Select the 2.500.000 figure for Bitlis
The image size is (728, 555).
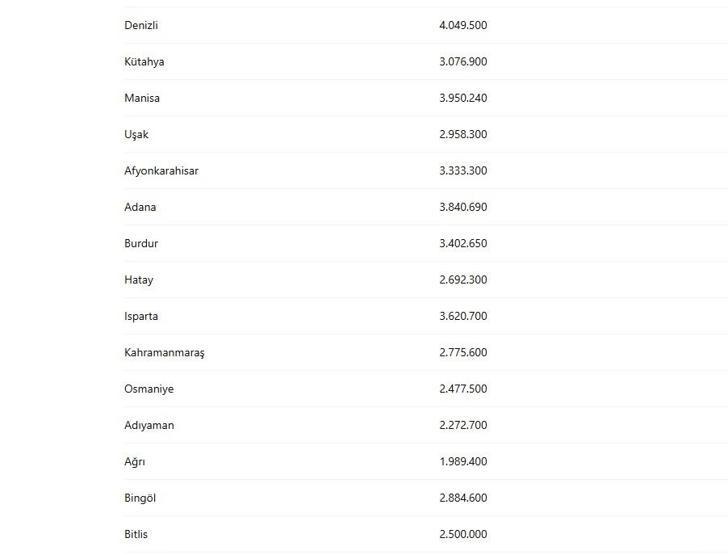(x=463, y=535)
